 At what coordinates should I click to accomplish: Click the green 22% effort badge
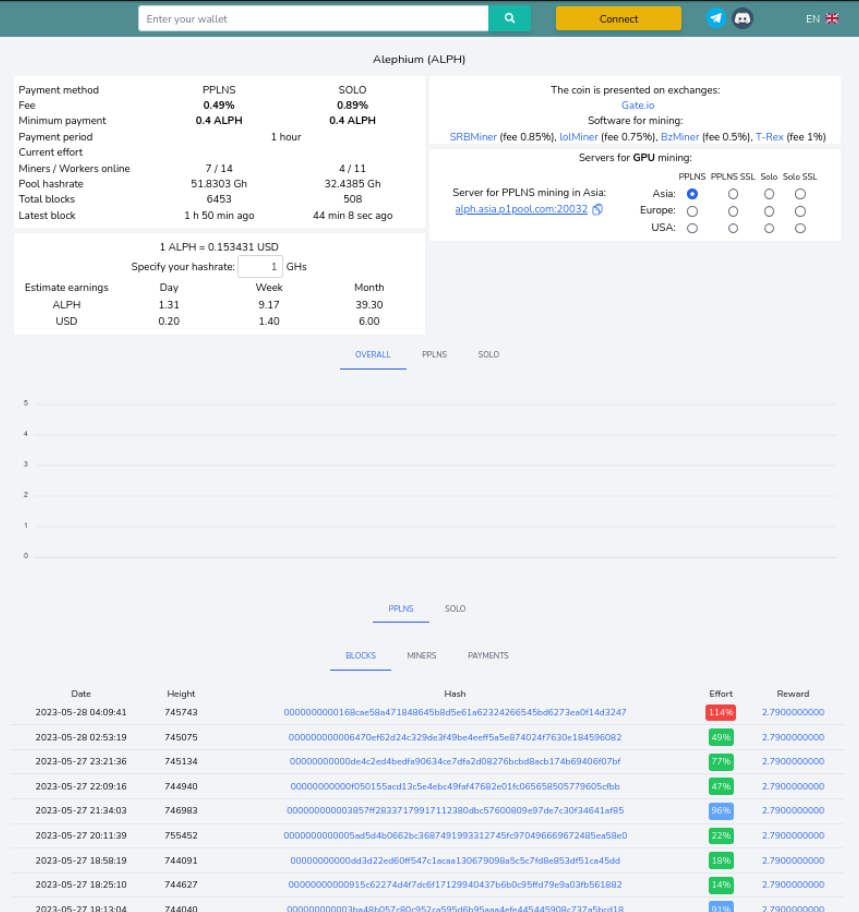coord(721,836)
